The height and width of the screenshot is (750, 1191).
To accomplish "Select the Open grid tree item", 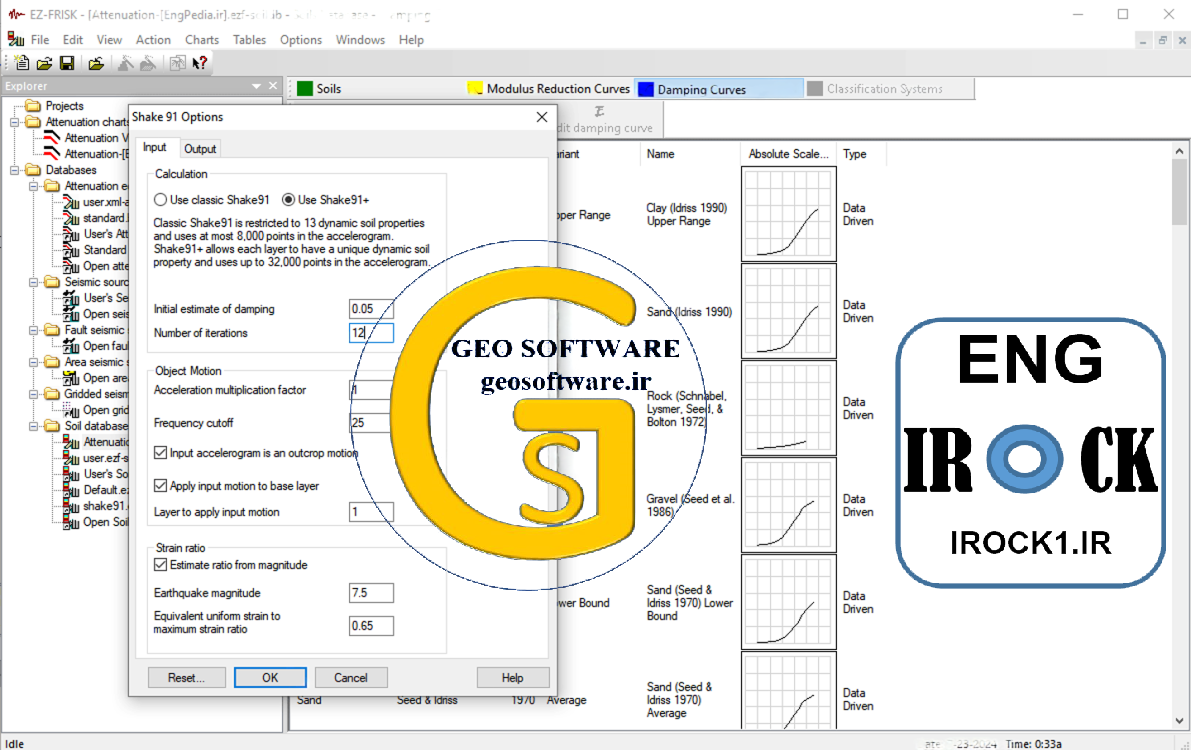I will [x=96, y=410].
